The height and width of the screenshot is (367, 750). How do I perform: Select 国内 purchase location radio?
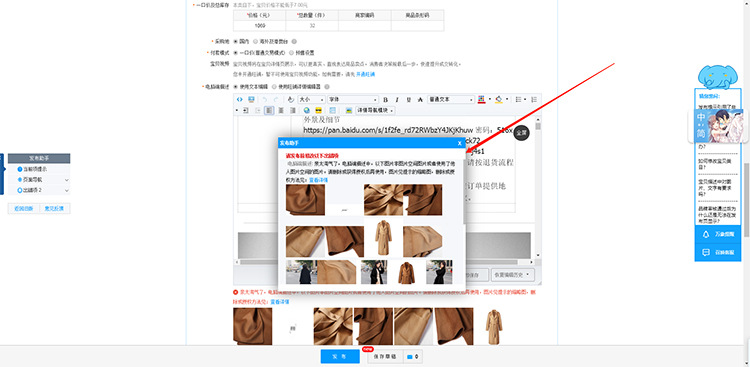coord(236,41)
